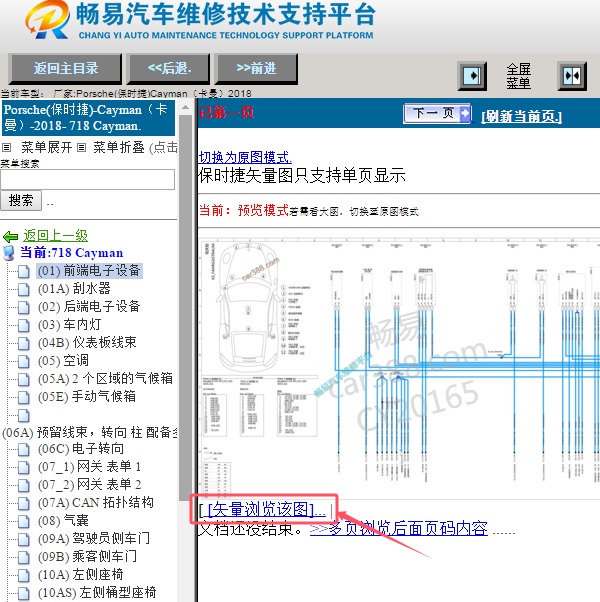The height and width of the screenshot is (602, 600).
Task: Refresh via the 刷新当前页 link
Action: (521, 116)
